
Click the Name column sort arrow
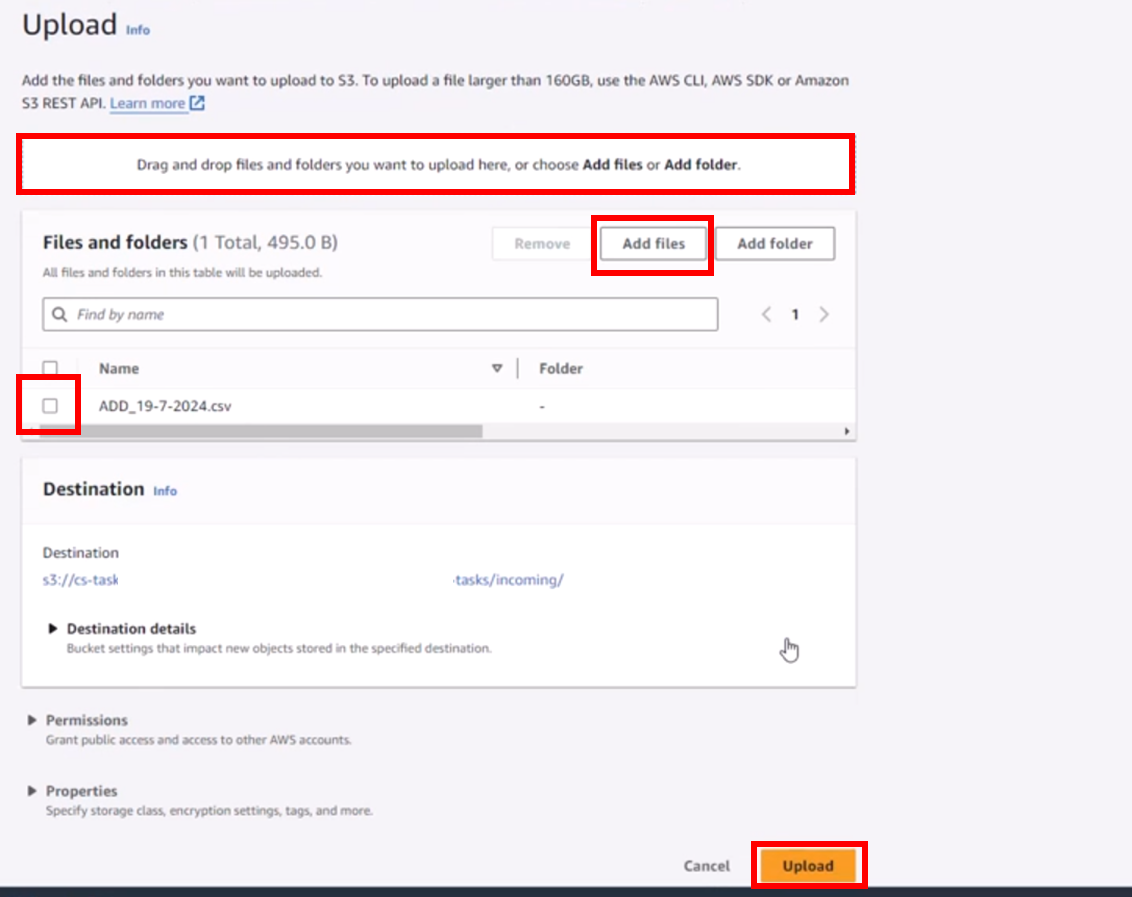click(497, 369)
